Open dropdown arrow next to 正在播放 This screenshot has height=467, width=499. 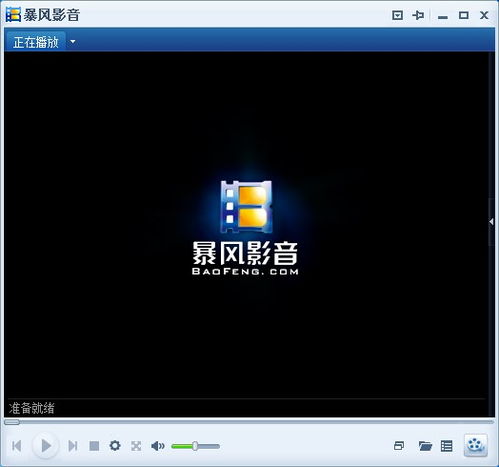tap(73, 42)
